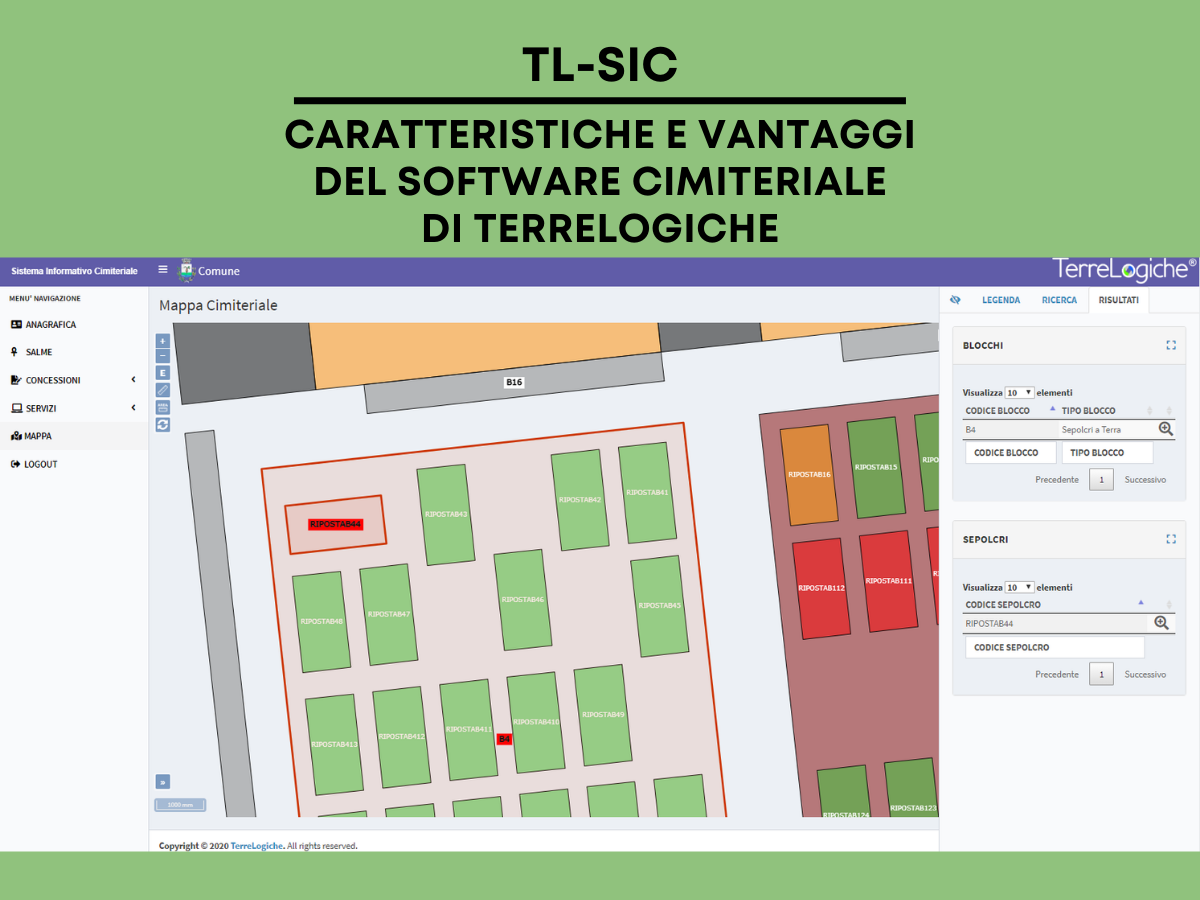The image size is (1200, 900).
Task: Switch to the RICERCA tab
Action: [x=1059, y=300]
